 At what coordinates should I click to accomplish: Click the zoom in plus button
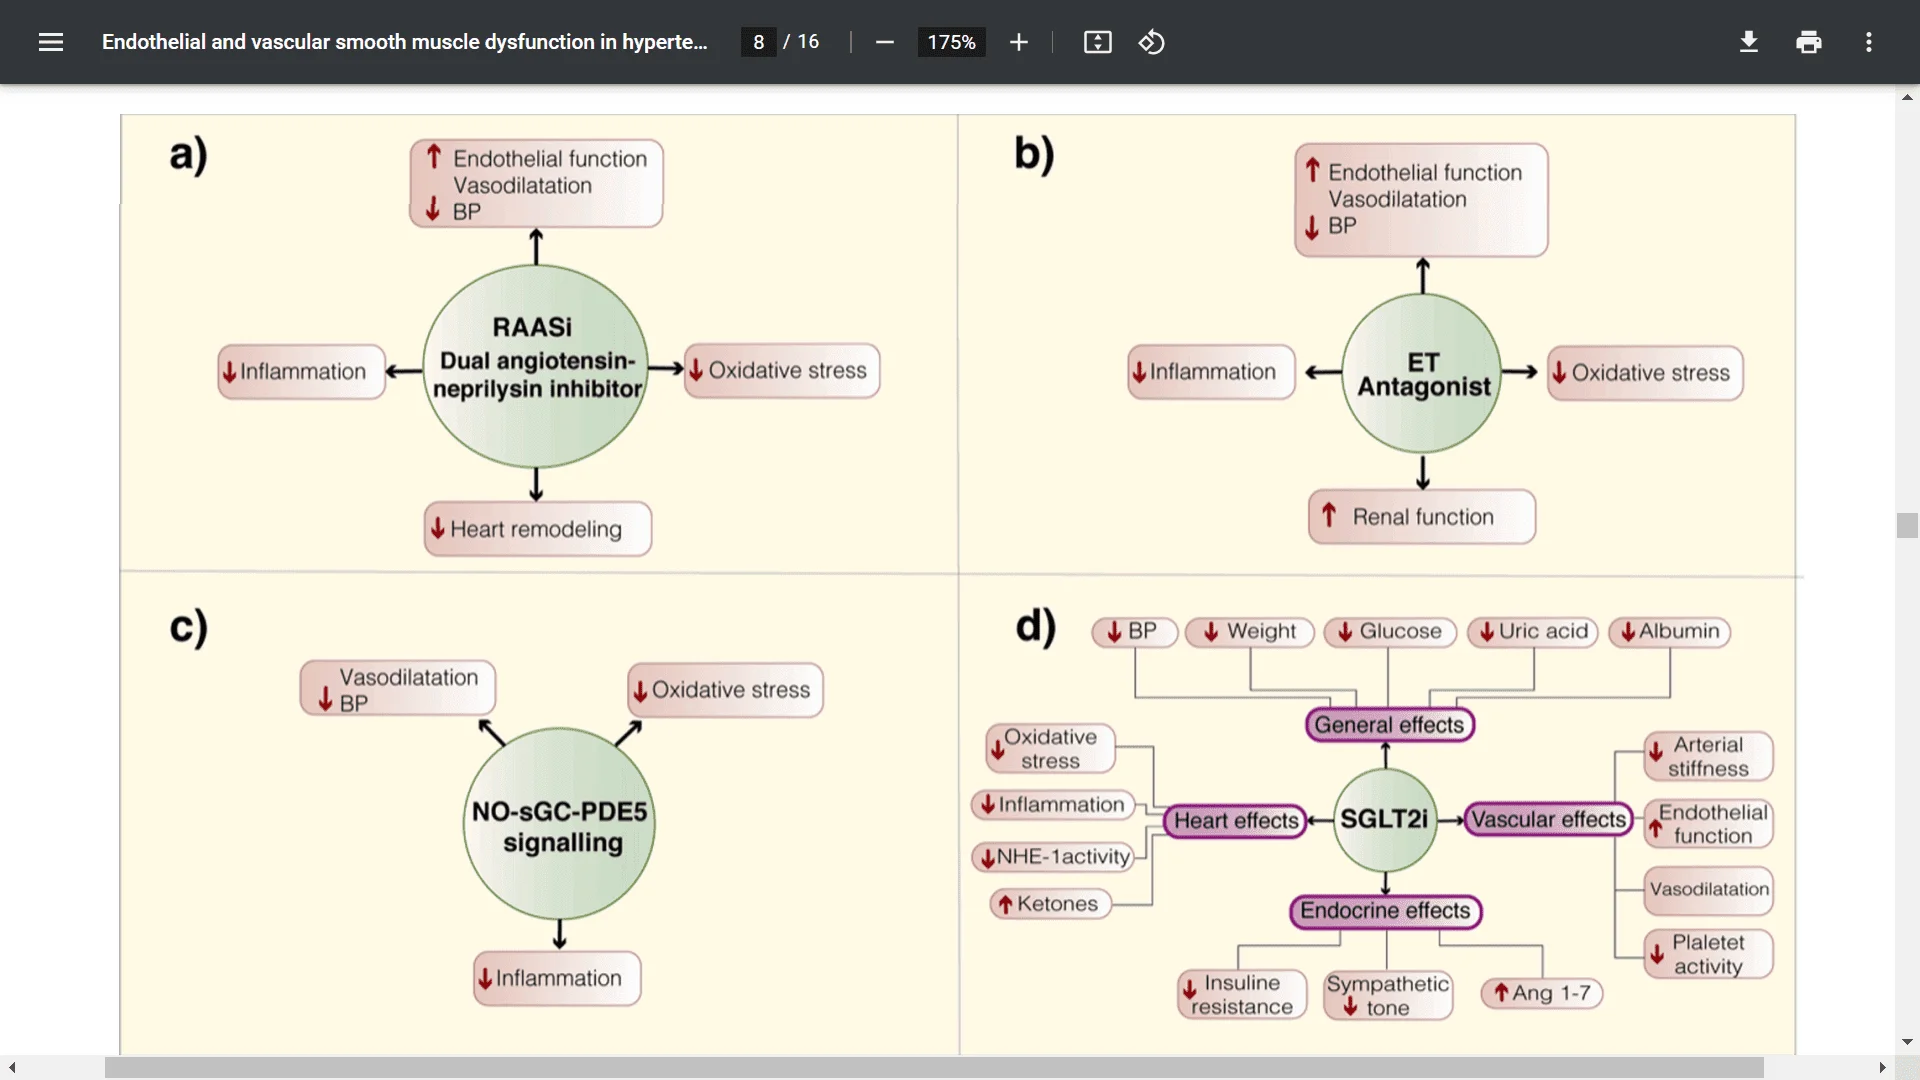pyautogui.click(x=1019, y=42)
